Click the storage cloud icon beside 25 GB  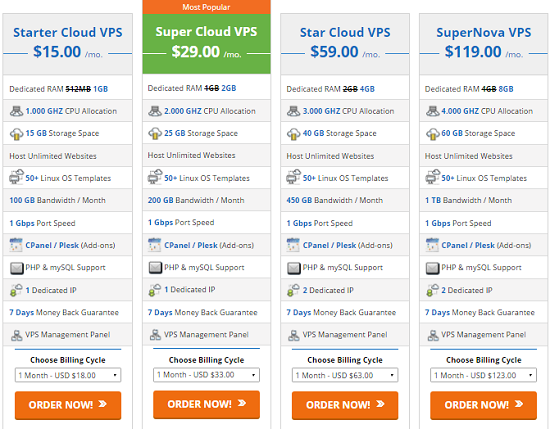click(x=155, y=134)
